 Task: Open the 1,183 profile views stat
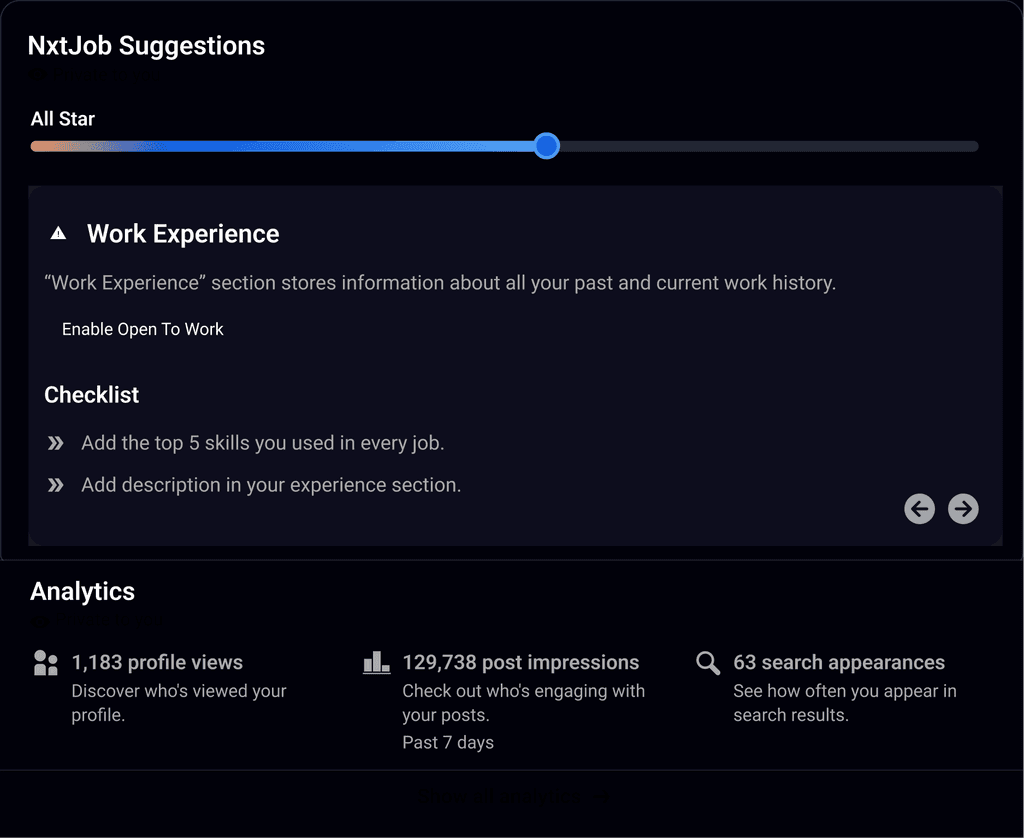point(156,662)
